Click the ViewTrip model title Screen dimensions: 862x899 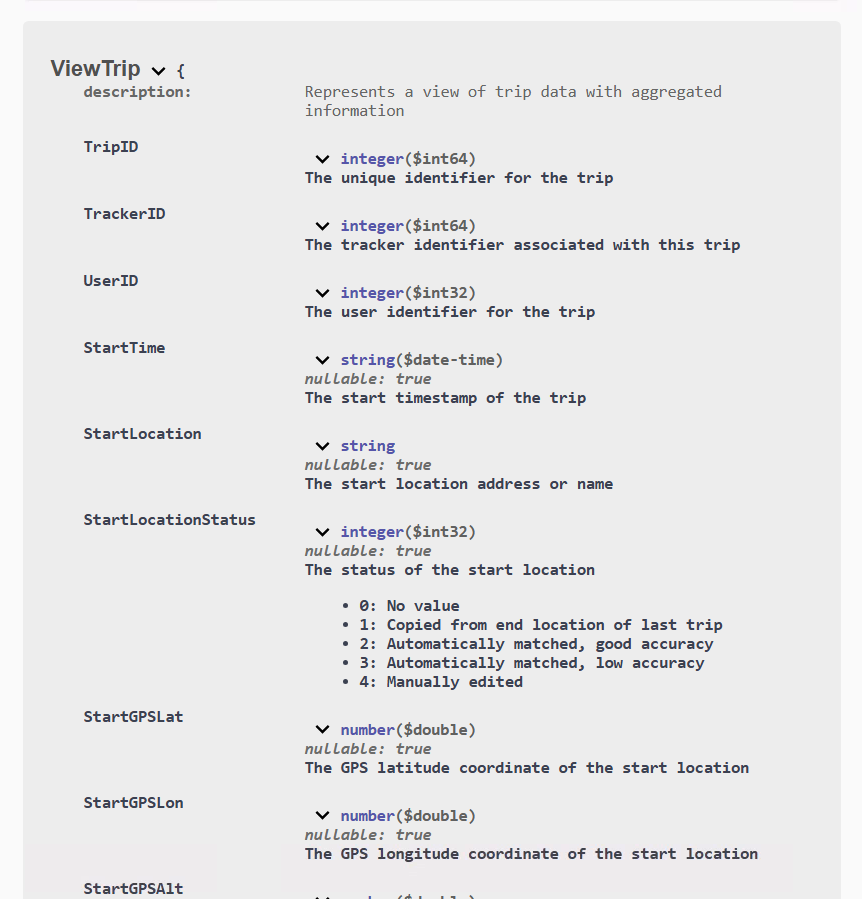[95, 69]
